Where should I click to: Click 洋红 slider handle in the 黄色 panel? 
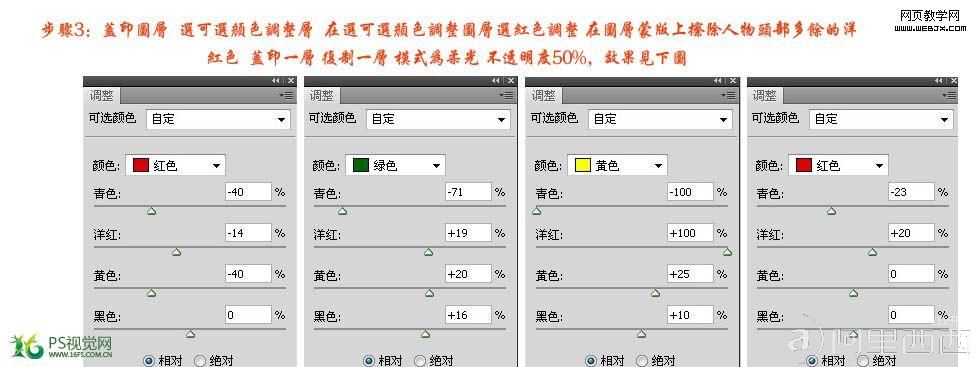pyautogui.click(x=727, y=252)
